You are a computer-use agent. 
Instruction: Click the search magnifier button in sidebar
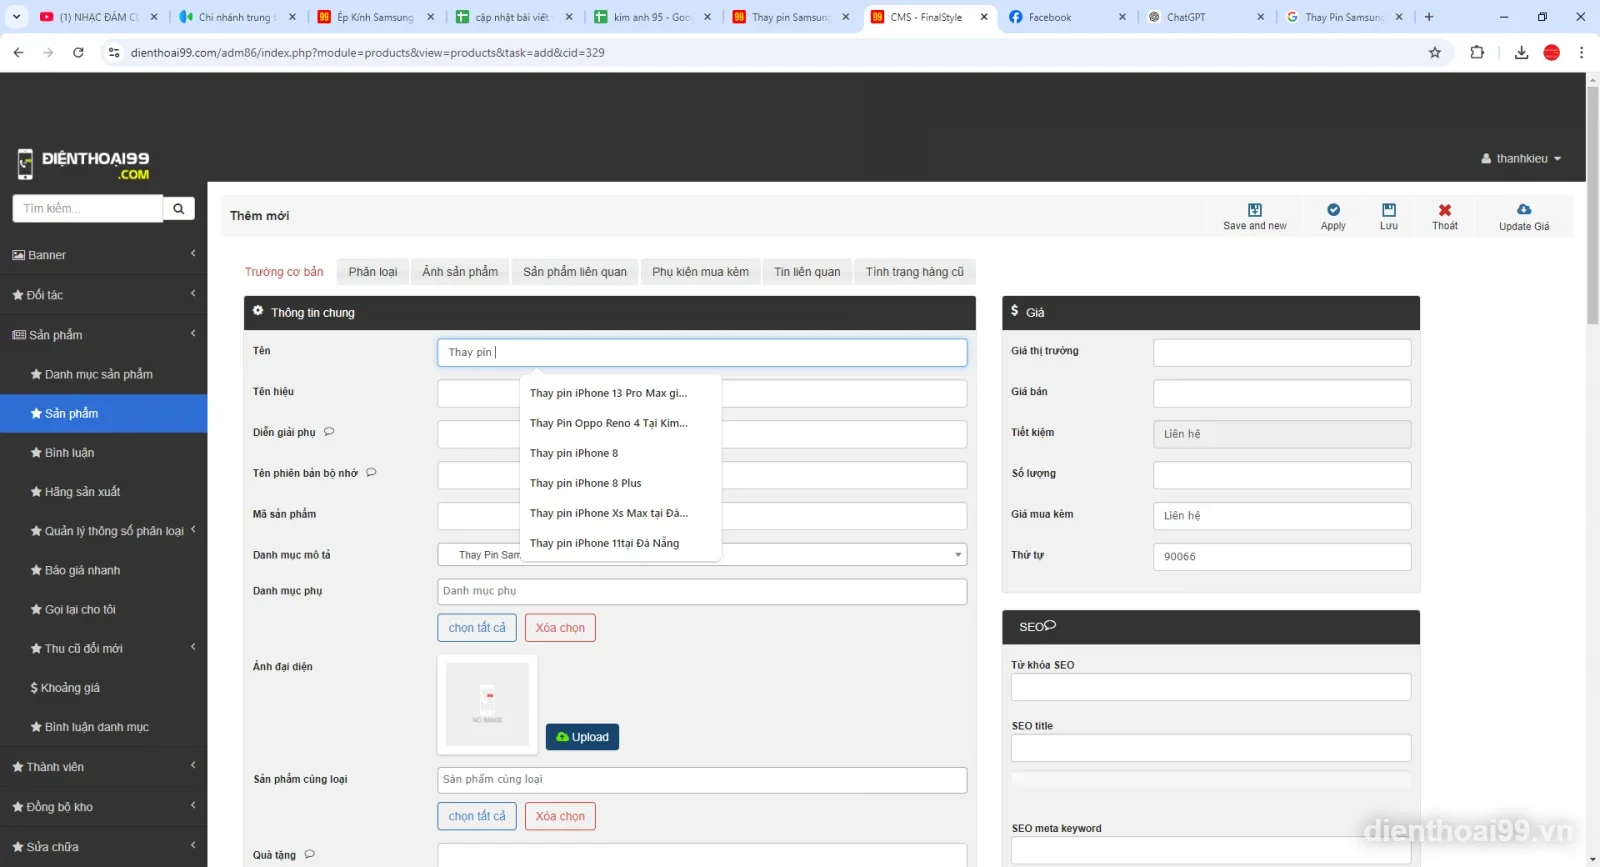178,208
